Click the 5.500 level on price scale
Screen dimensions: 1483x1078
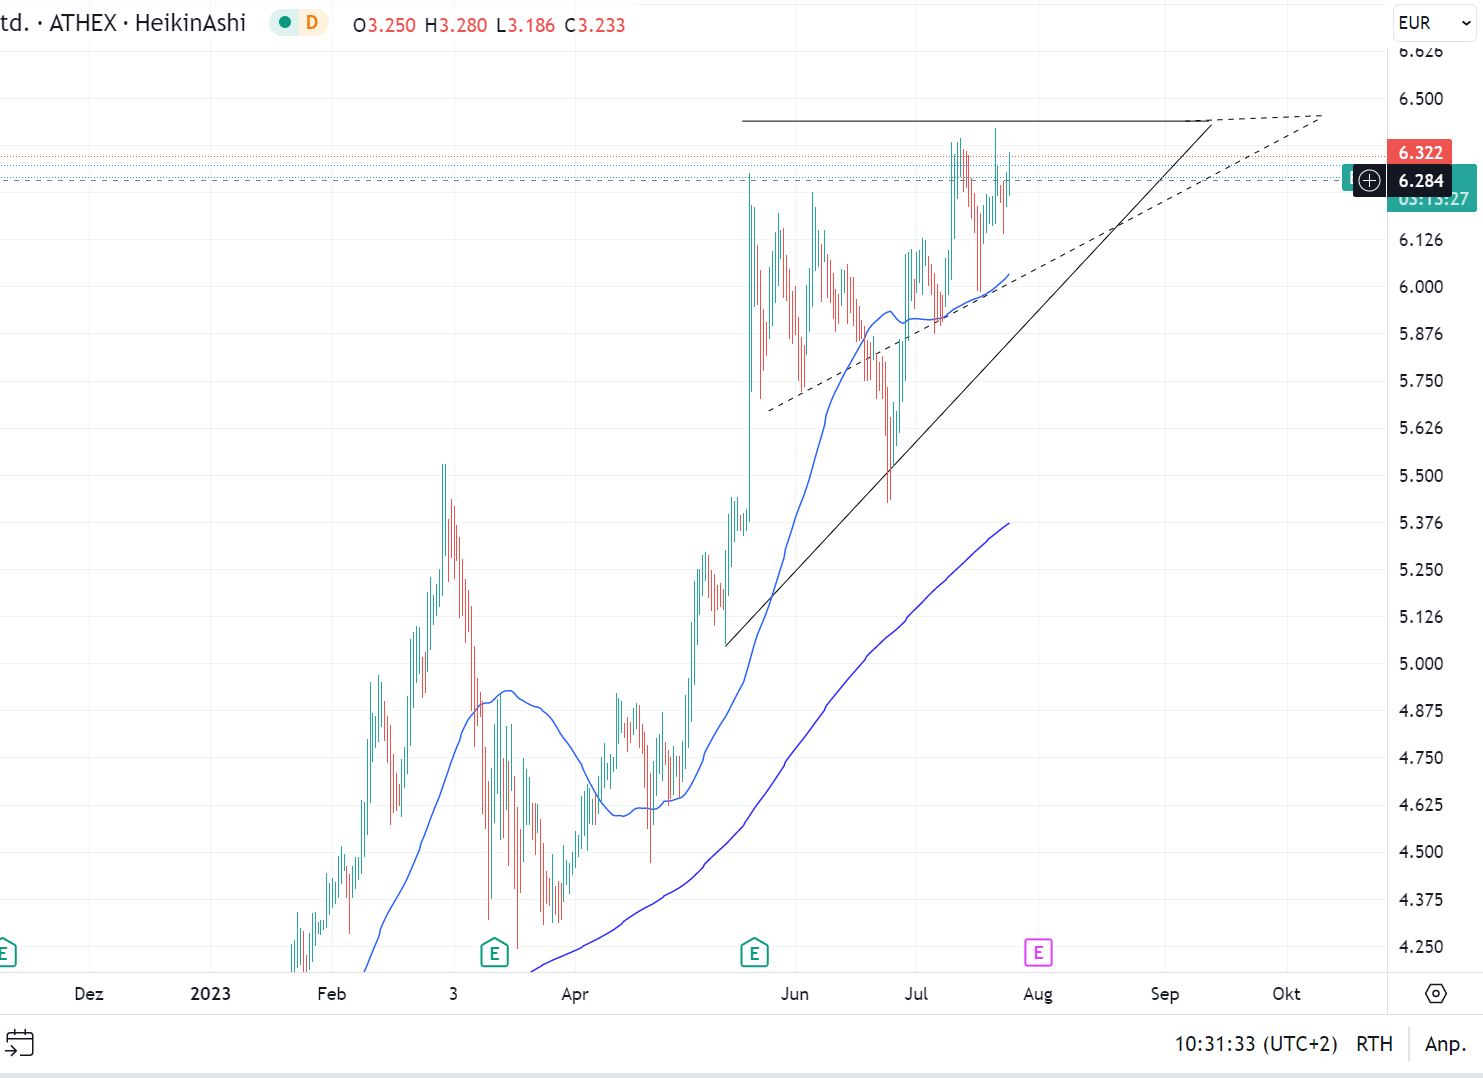coord(1420,476)
